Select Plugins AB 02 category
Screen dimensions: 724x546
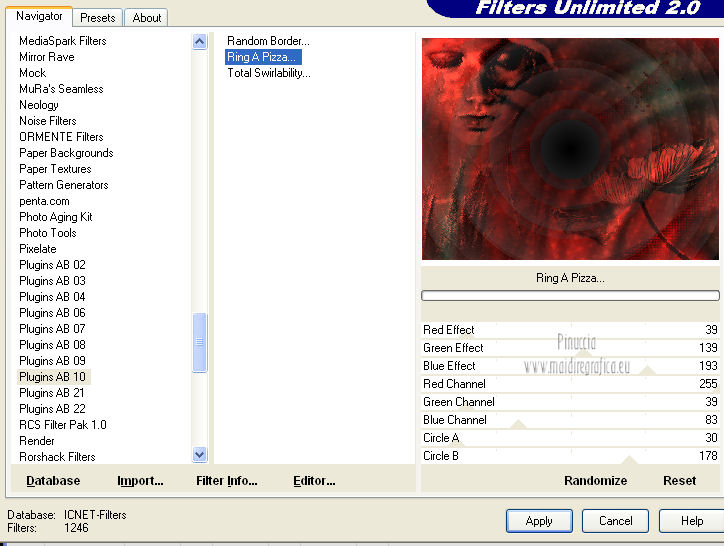[x=52, y=265]
